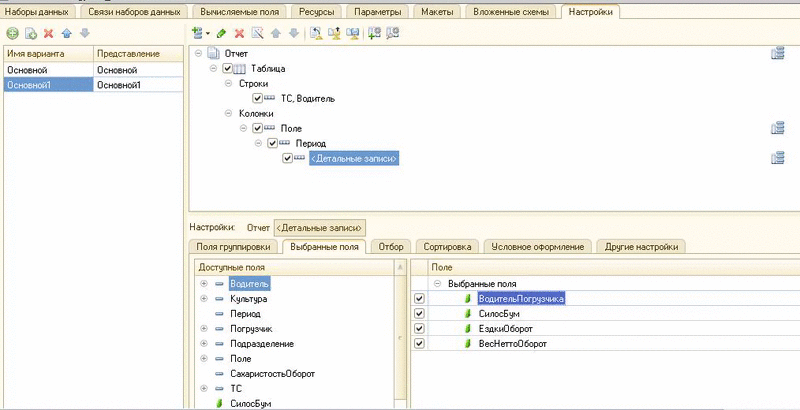Delete selected structure element red cross
Screen dimensions: 800x410
click(x=239, y=34)
